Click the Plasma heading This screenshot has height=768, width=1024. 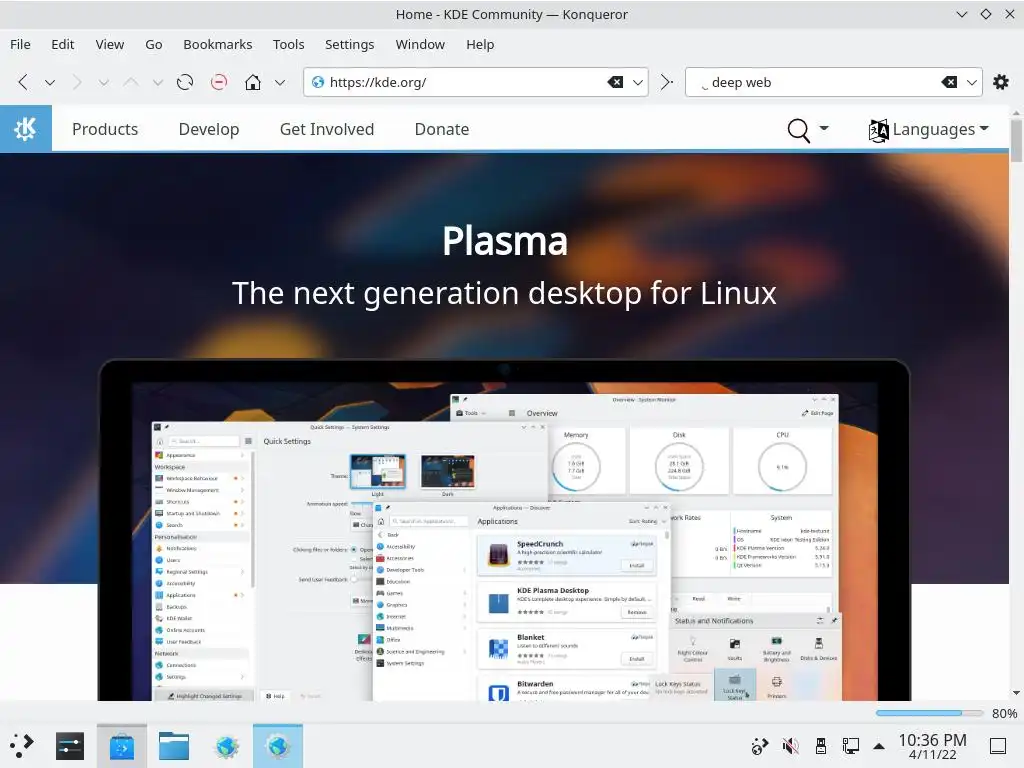505,241
